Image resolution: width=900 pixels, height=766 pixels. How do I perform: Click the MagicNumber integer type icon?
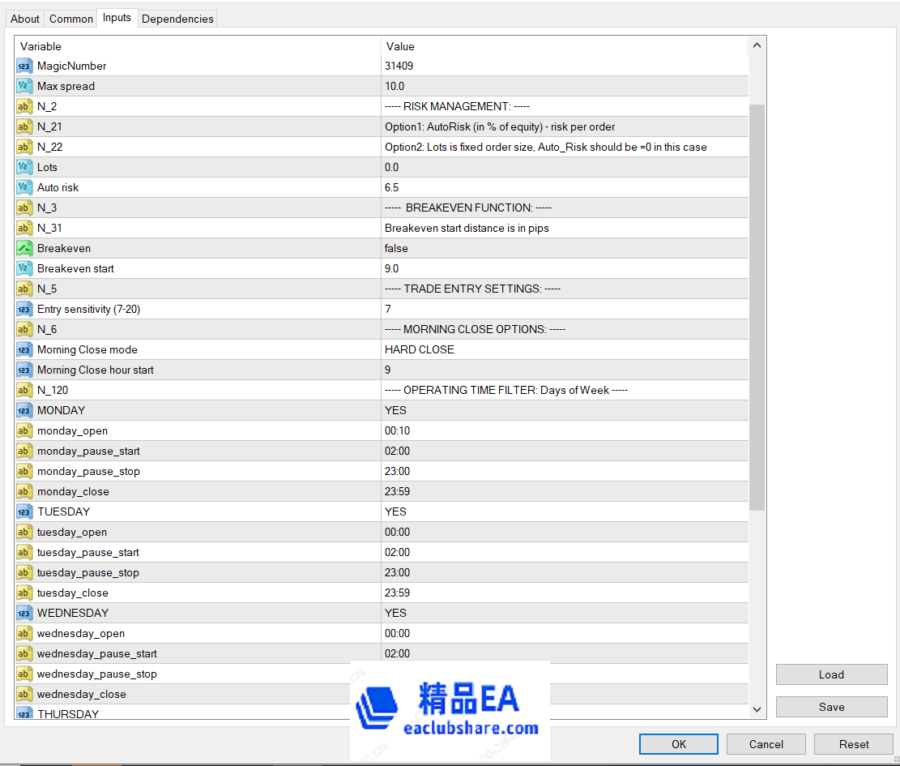click(x=24, y=66)
